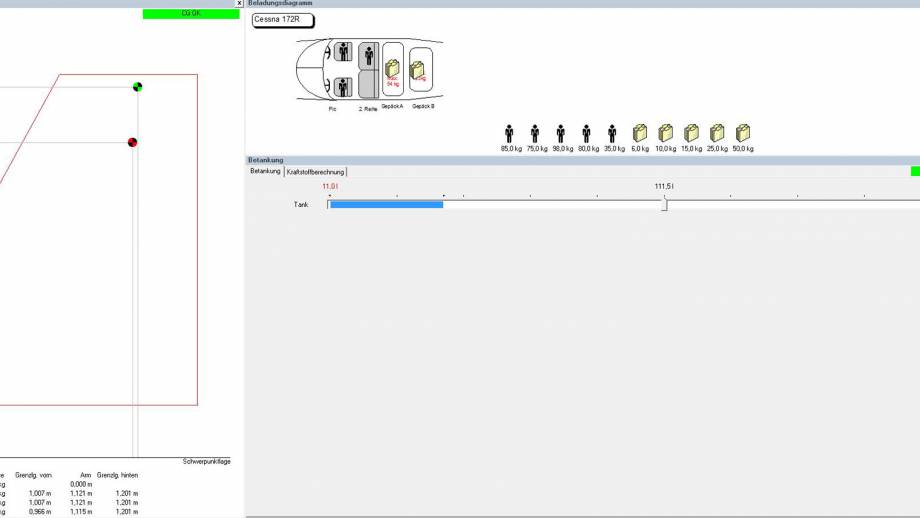This screenshot has height=518, width=920.
Task: Select the lower front pilot seat occupant
Action: point(343,87)
